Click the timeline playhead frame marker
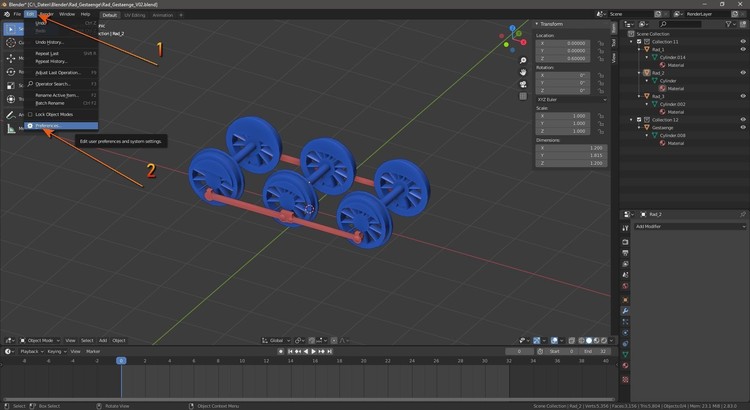This screenshot has width=750, height=410. tap(121, 360)
